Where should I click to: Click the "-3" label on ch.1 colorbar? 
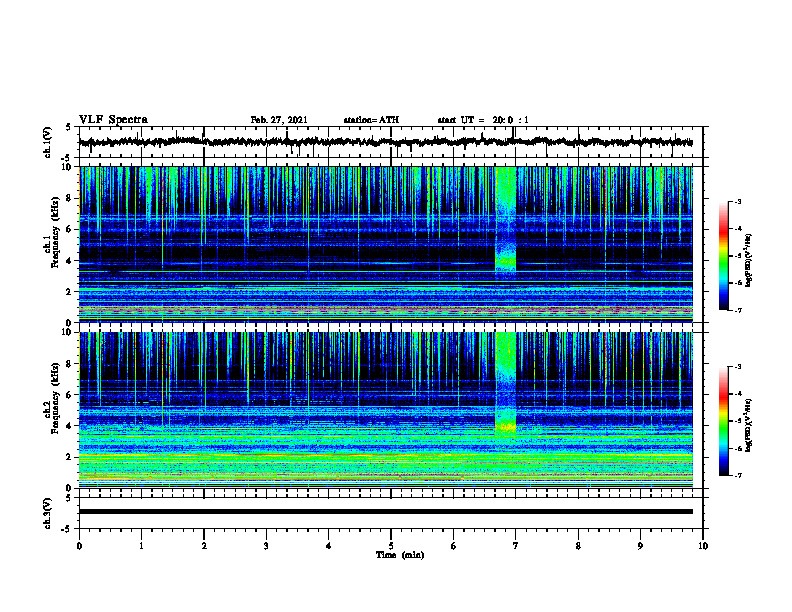click(x=737, y=201)
